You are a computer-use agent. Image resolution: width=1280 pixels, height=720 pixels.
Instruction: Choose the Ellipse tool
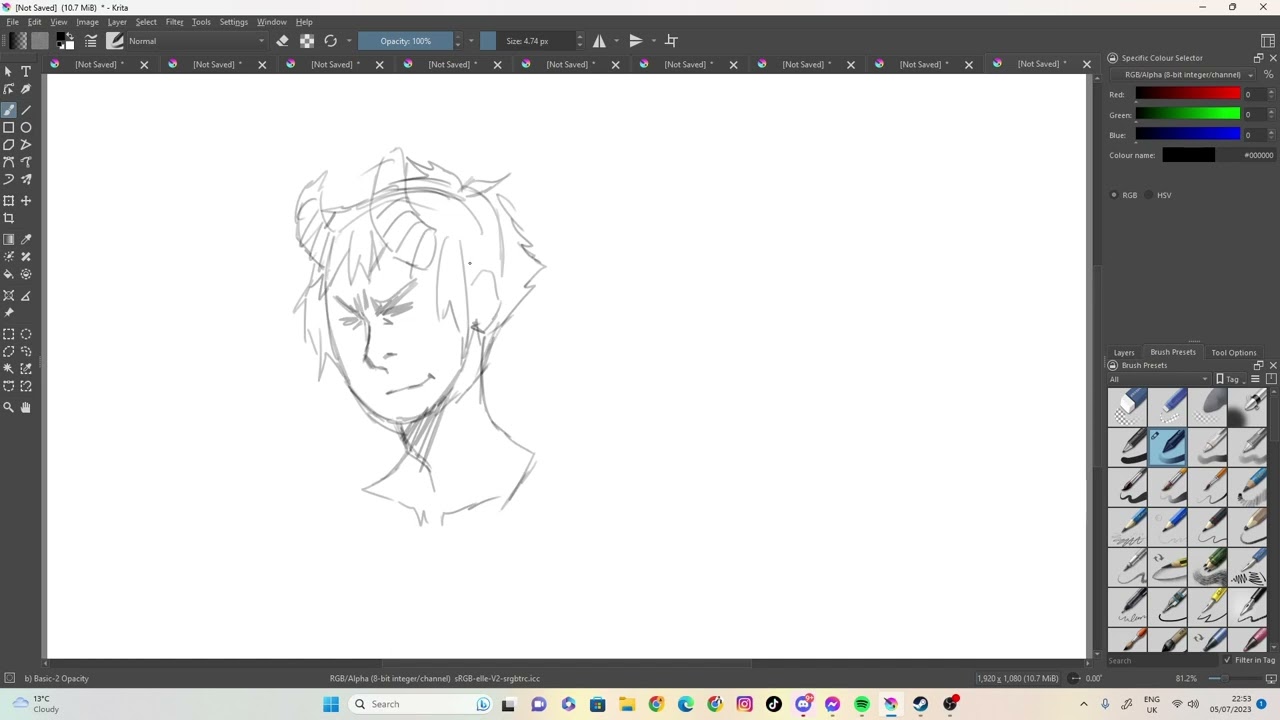pyautogui.click(x=26, y=128)
